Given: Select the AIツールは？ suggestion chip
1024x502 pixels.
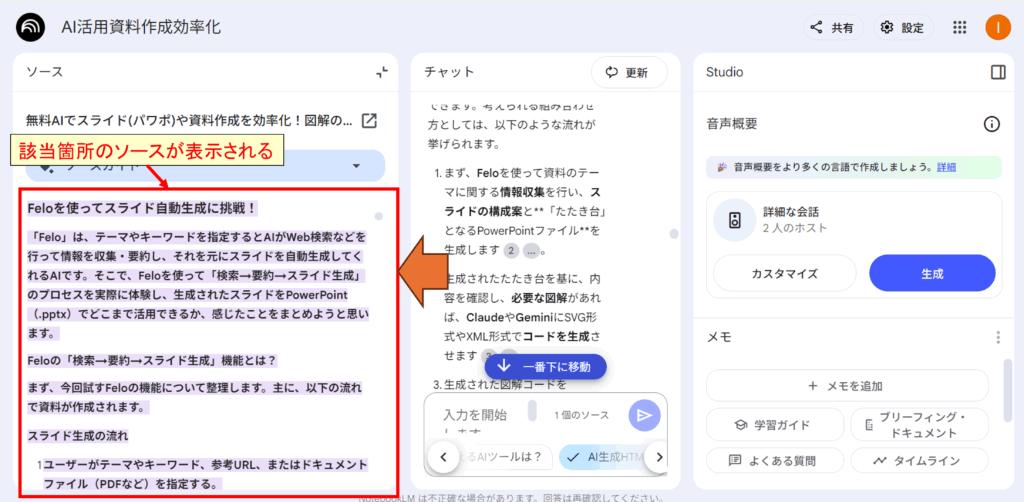Looking at the screenshot, I should click(503, 457).
